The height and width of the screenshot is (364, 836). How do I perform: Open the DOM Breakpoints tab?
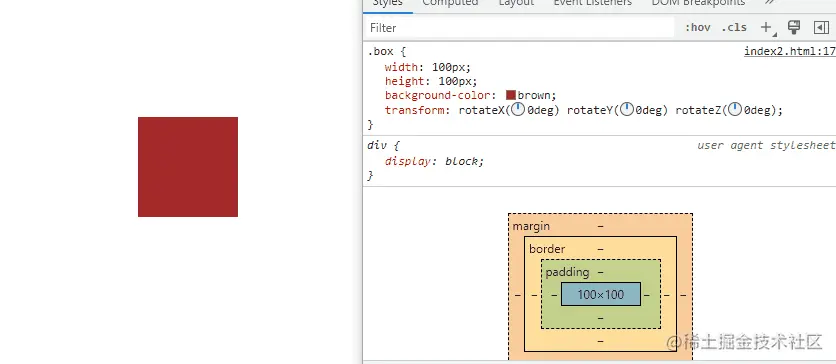coord(698,3)
